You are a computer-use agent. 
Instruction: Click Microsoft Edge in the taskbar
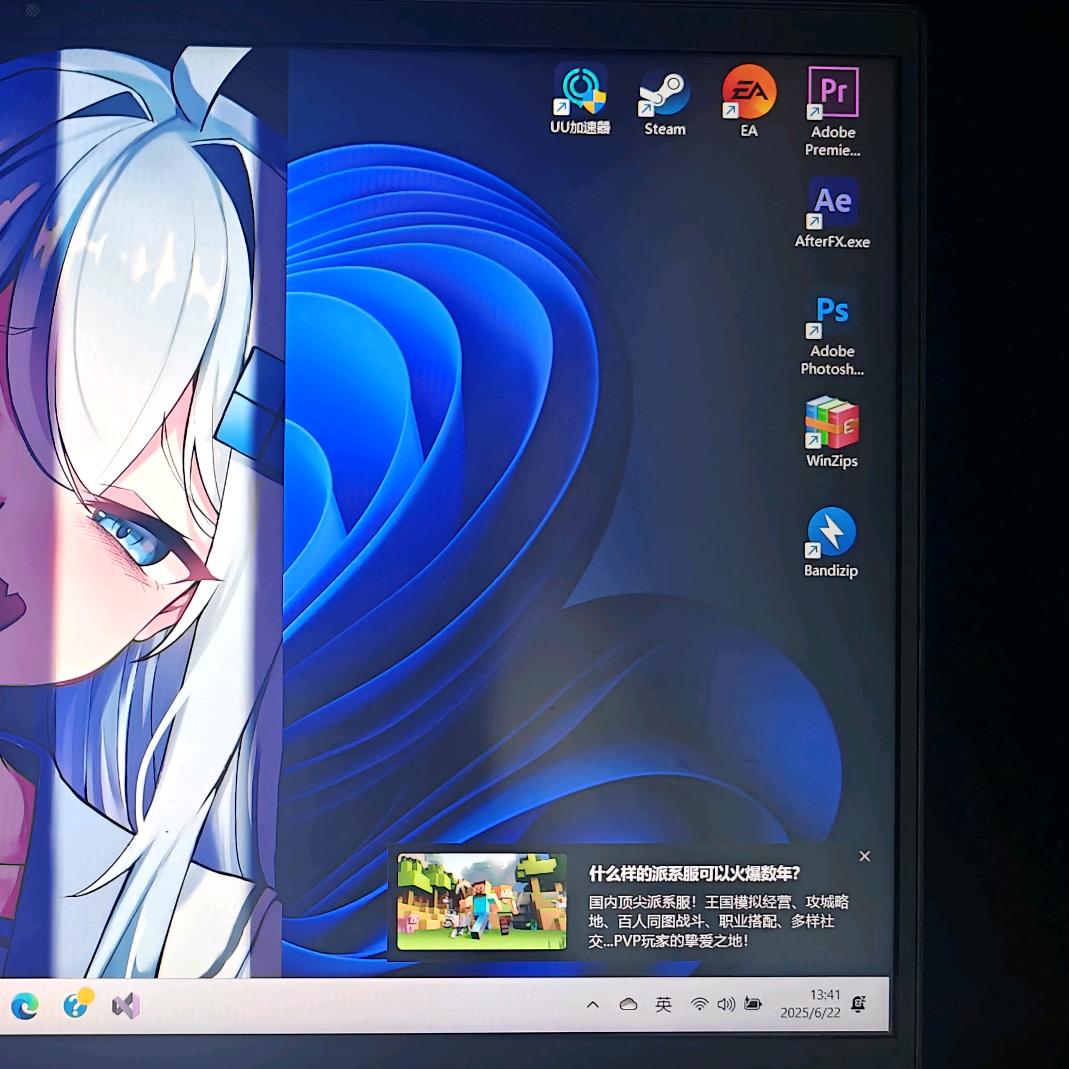(x=25, y=1005)
